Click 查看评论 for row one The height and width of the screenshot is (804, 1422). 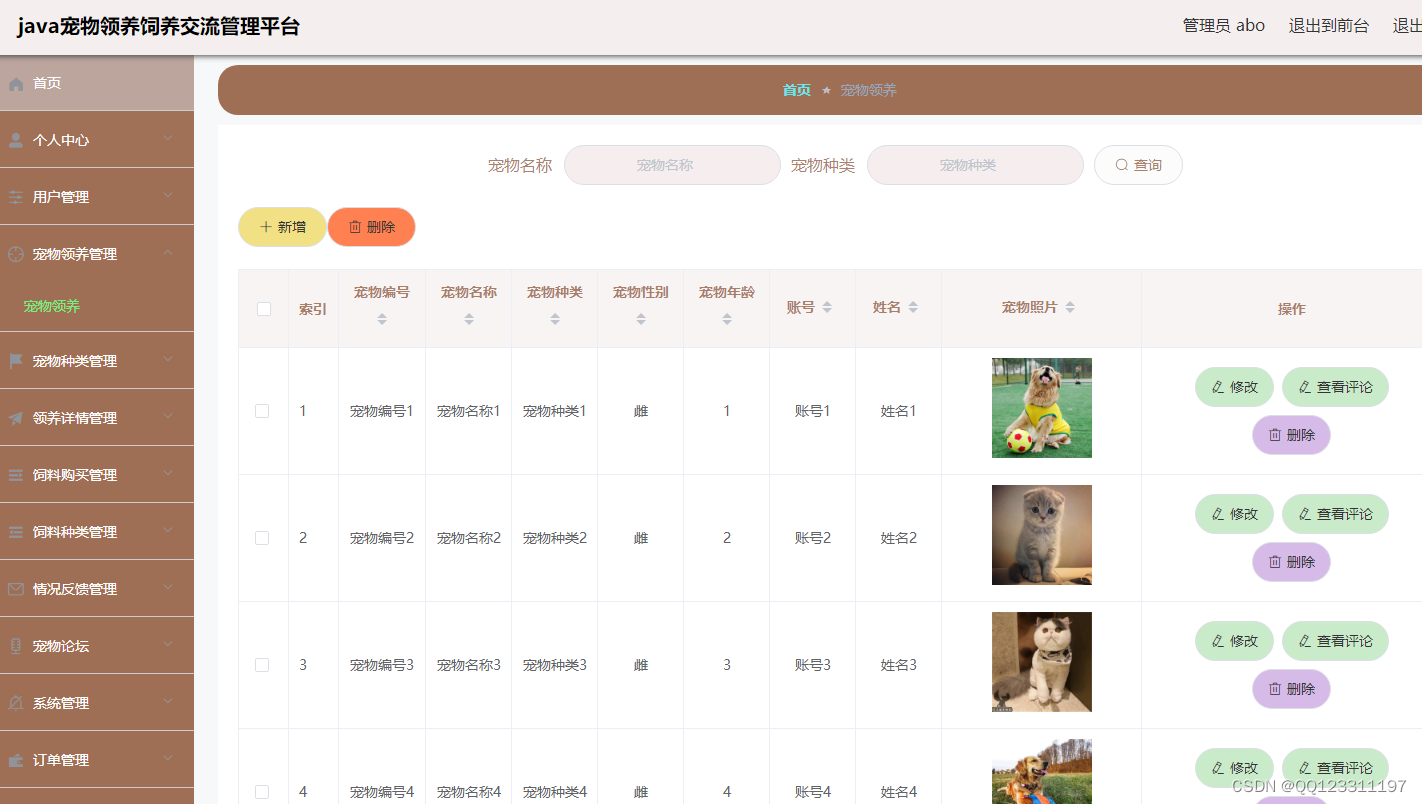point(1335,386)
